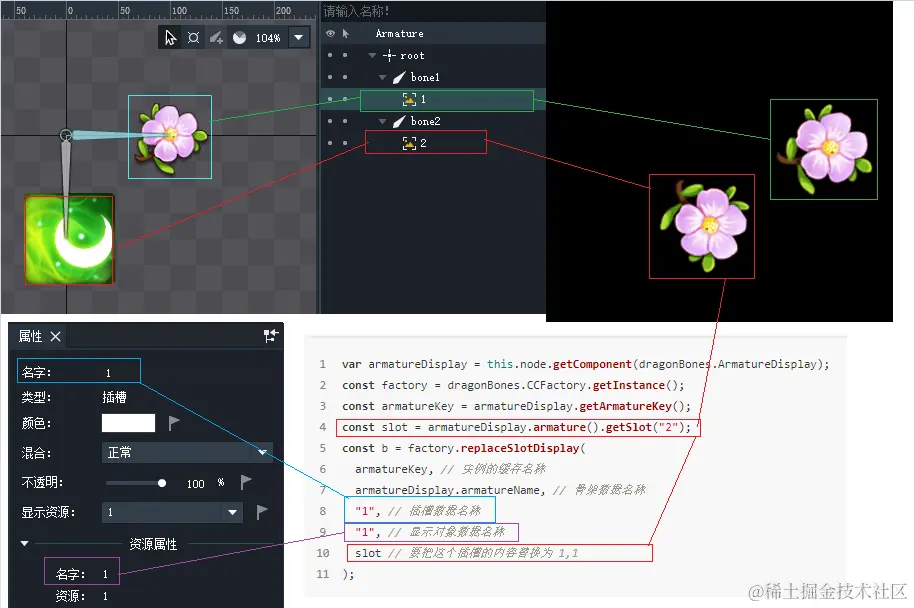Toggle visibility dot of bone2 row
The image size is (914, 608).
pos(330,121)
